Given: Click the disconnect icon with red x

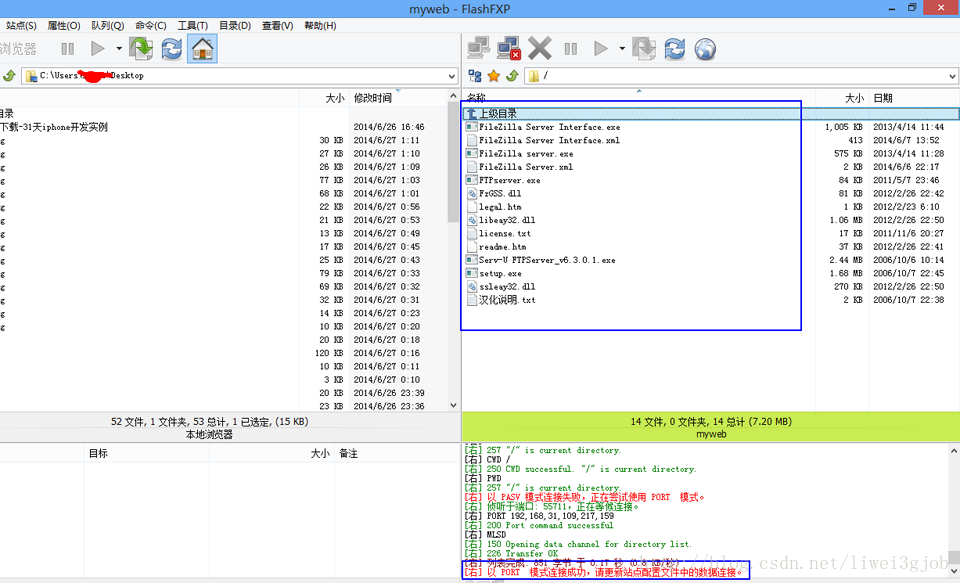Looking at the screenshot, I should click(509, 48).
